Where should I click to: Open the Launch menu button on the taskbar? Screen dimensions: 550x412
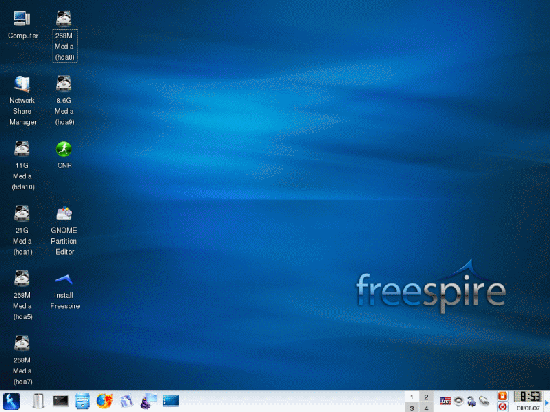[x=12, y=401]
